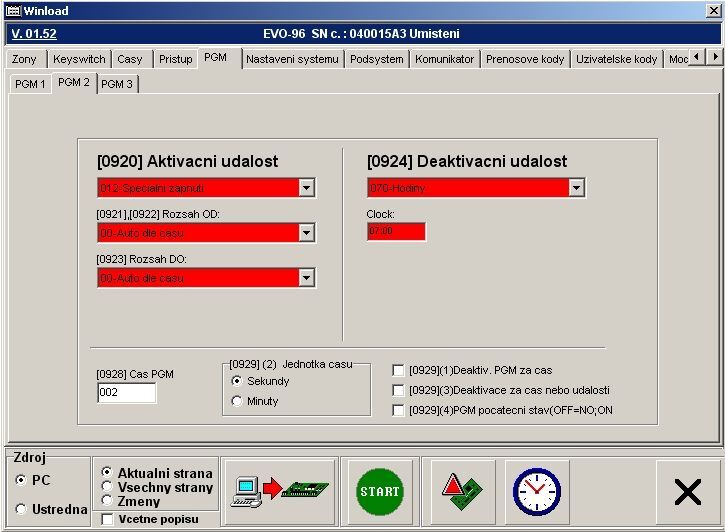The height and width of the screenshot is (532, 725).
Task: Open the clock time settings icon
Action: (x=537, y=490)
